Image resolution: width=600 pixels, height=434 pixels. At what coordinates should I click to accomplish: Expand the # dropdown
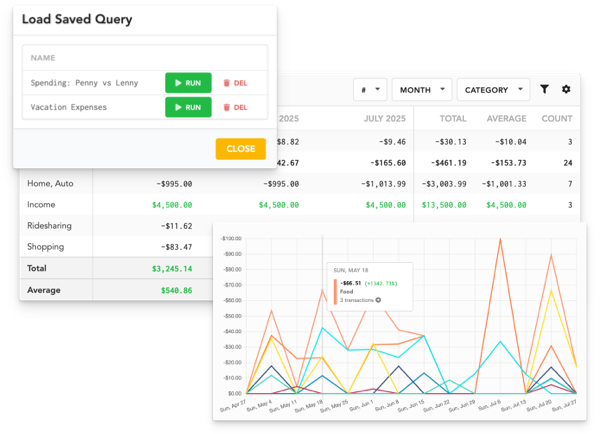pos(370,90)
